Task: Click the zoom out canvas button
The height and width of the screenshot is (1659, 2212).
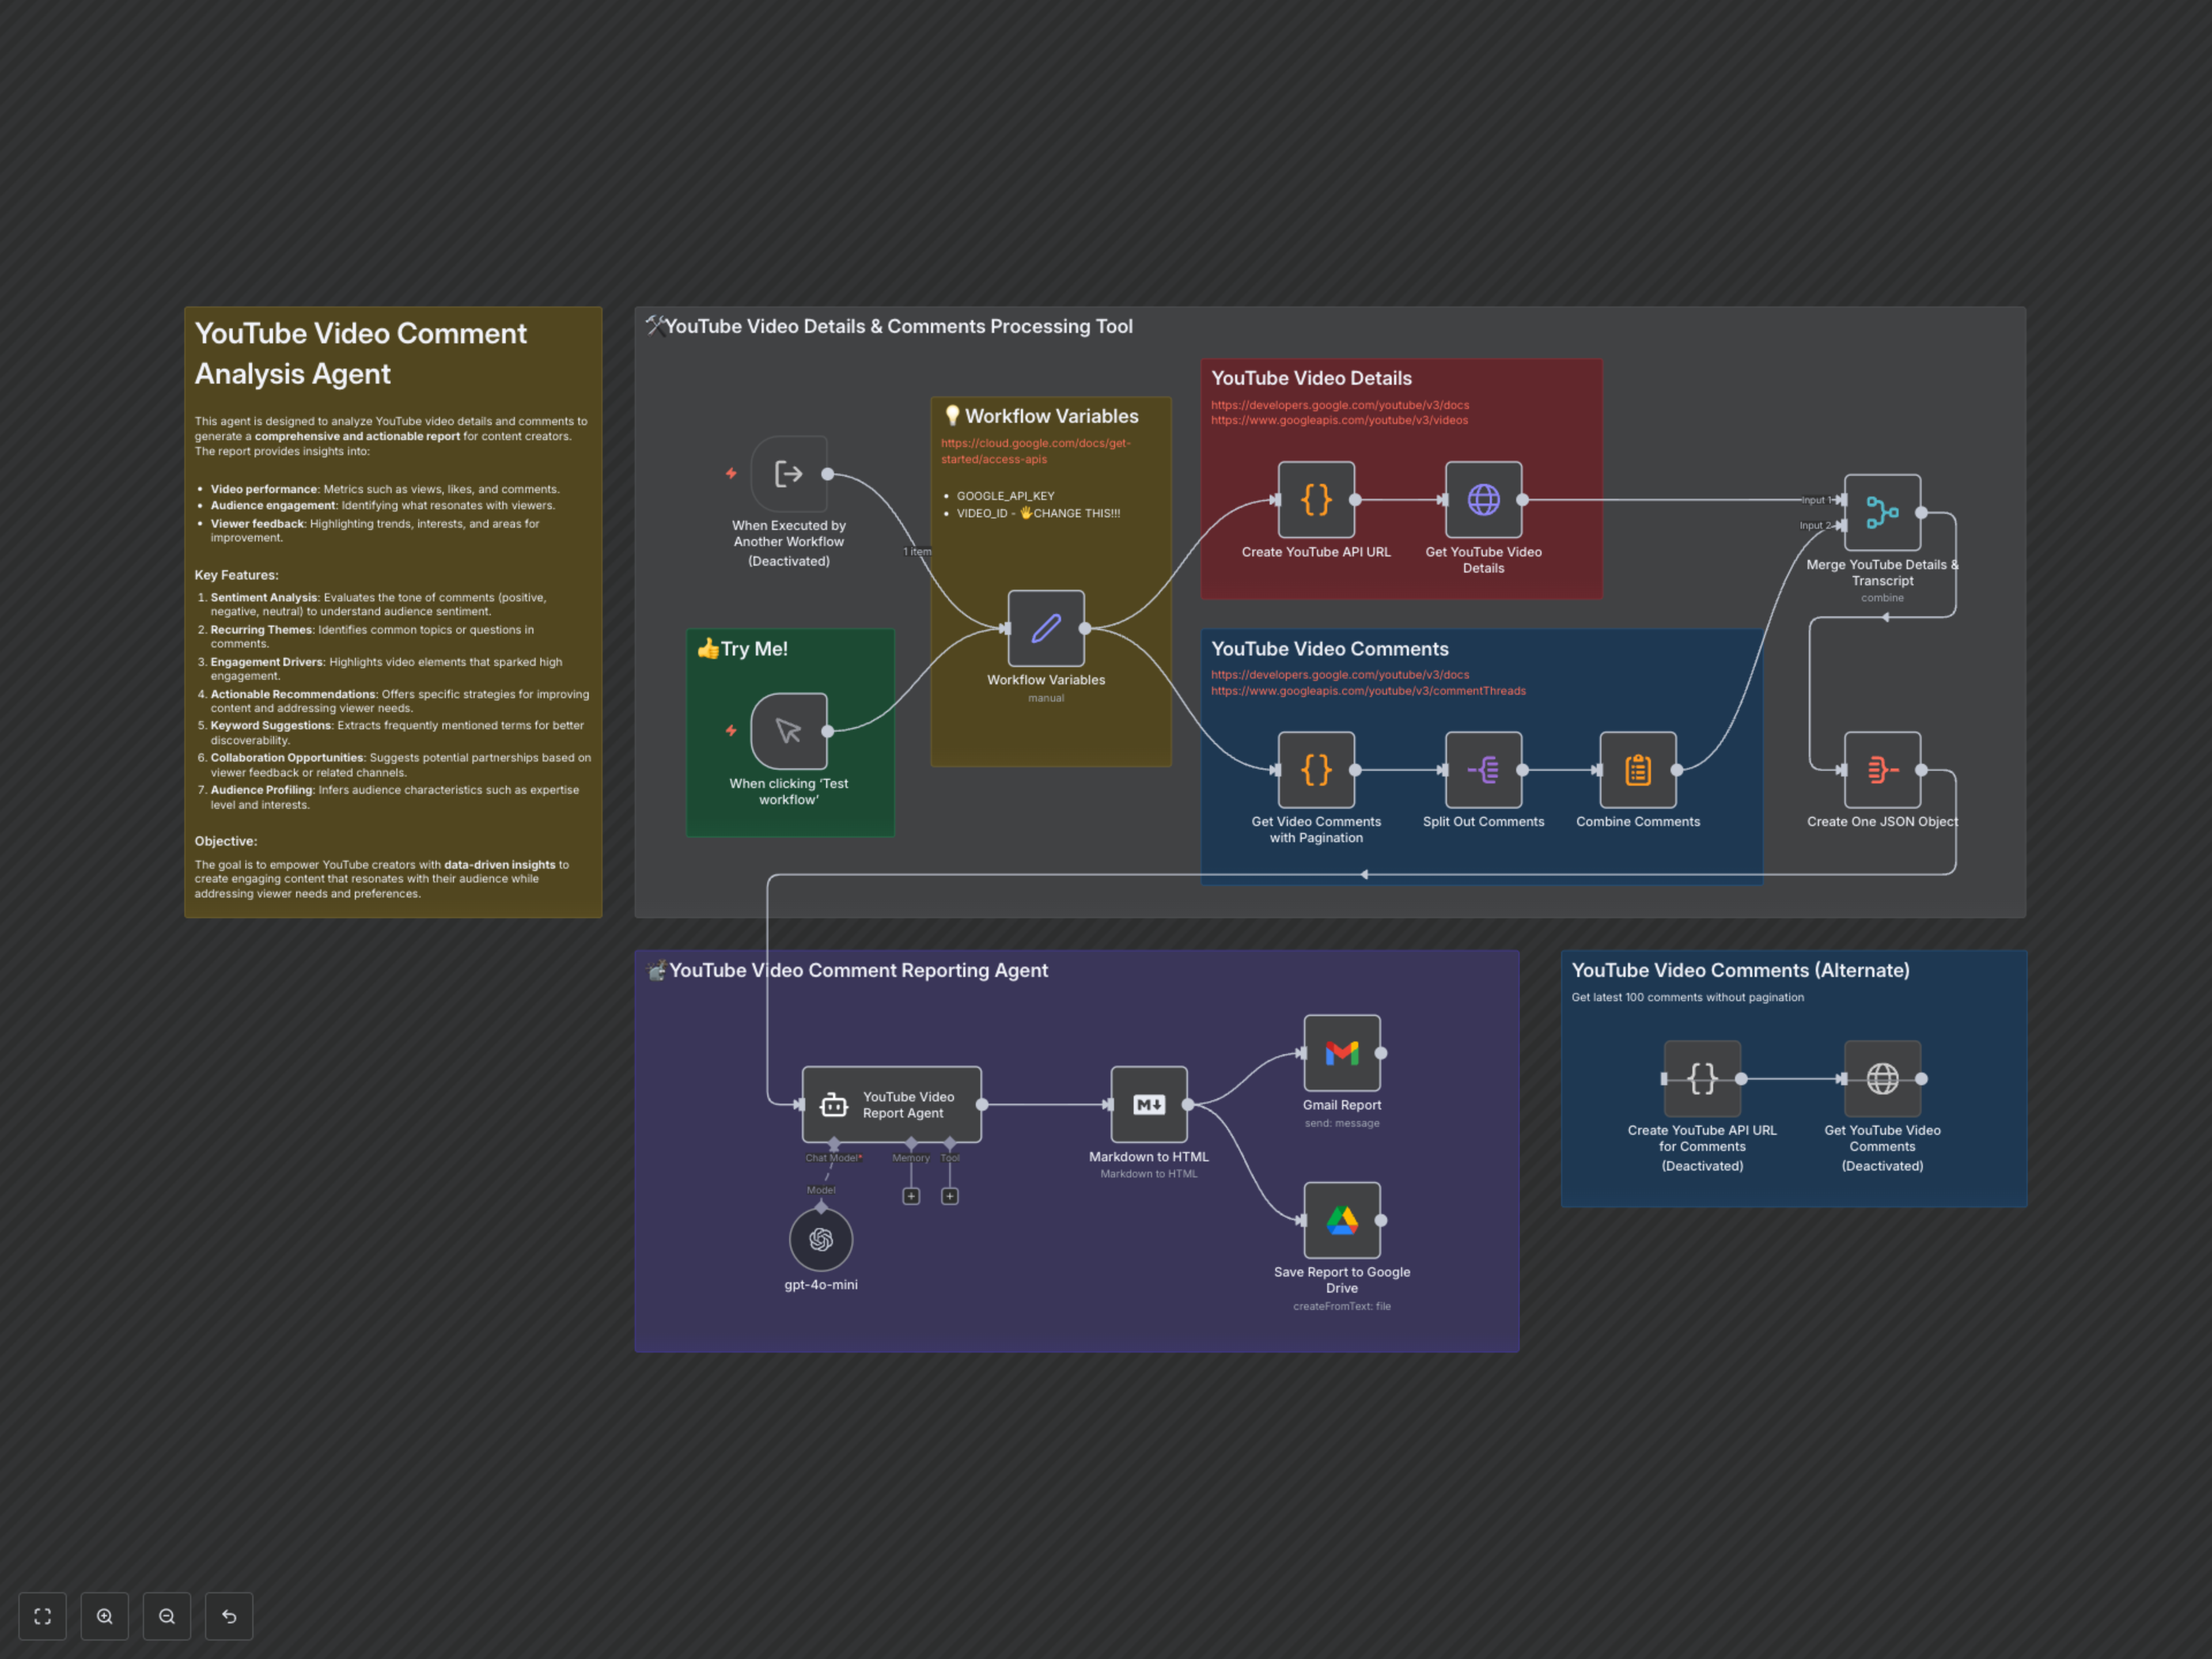Action: (167, 1615)
